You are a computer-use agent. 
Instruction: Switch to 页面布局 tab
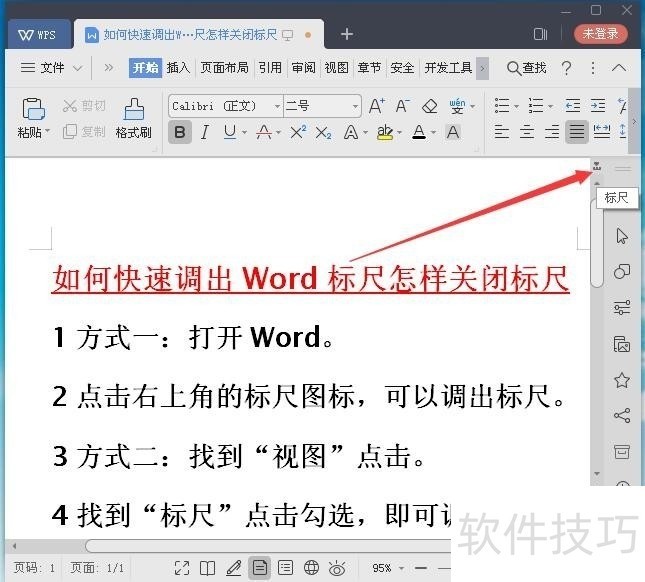click(x=224, y=67)
